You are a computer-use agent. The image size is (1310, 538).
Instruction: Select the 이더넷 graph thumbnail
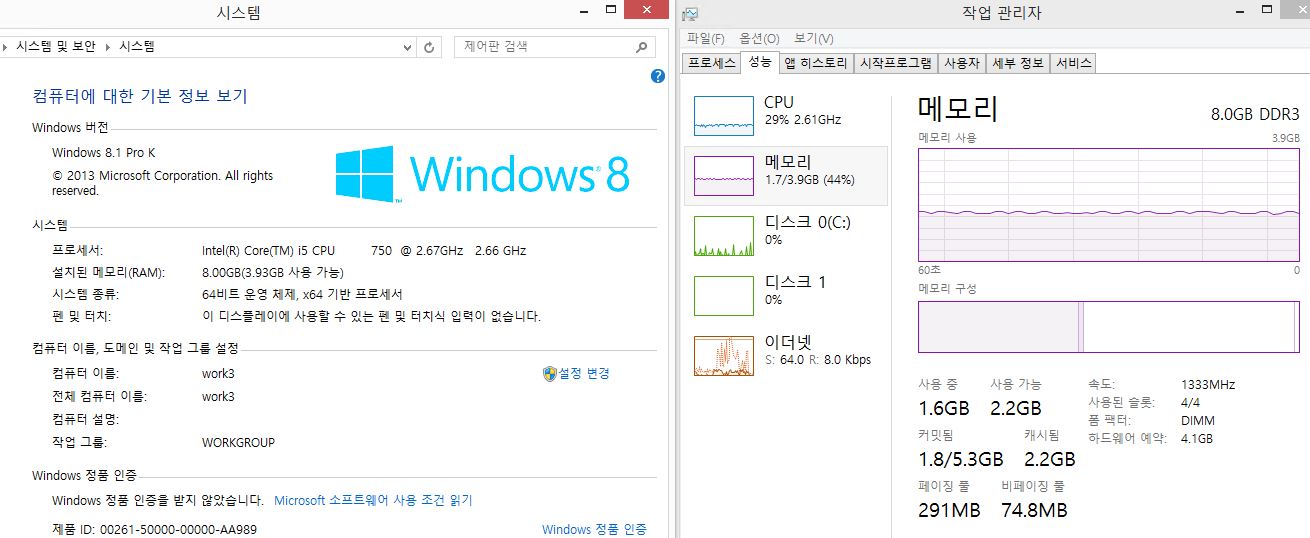[x=723, y=356]
